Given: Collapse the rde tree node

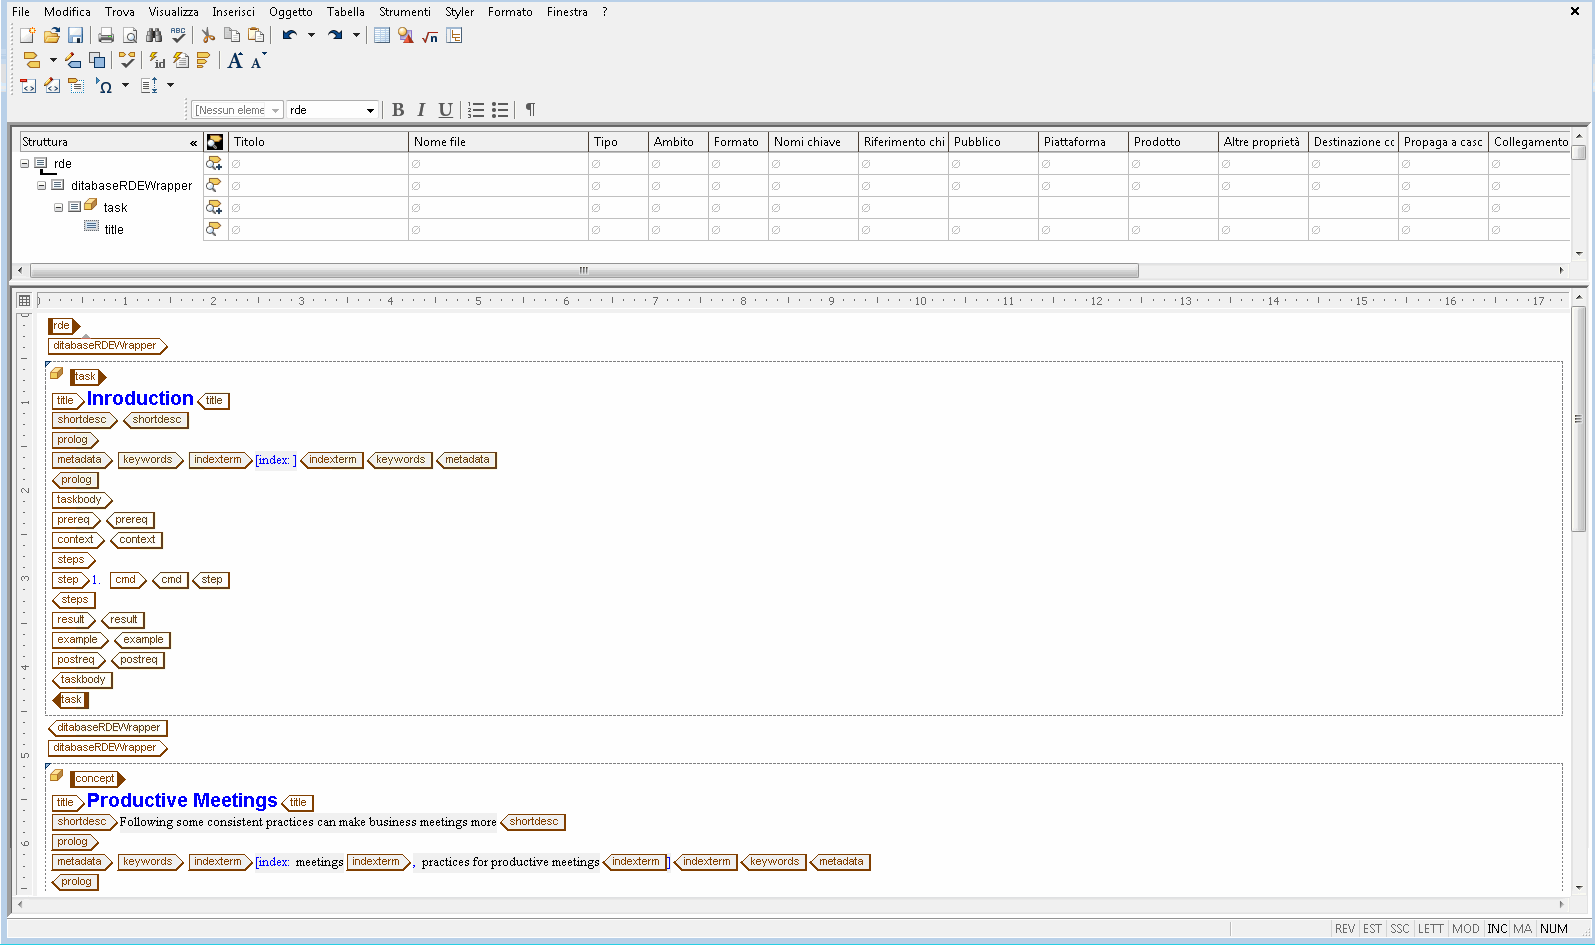Looking at the screenshot, I should tap(25, 163).
